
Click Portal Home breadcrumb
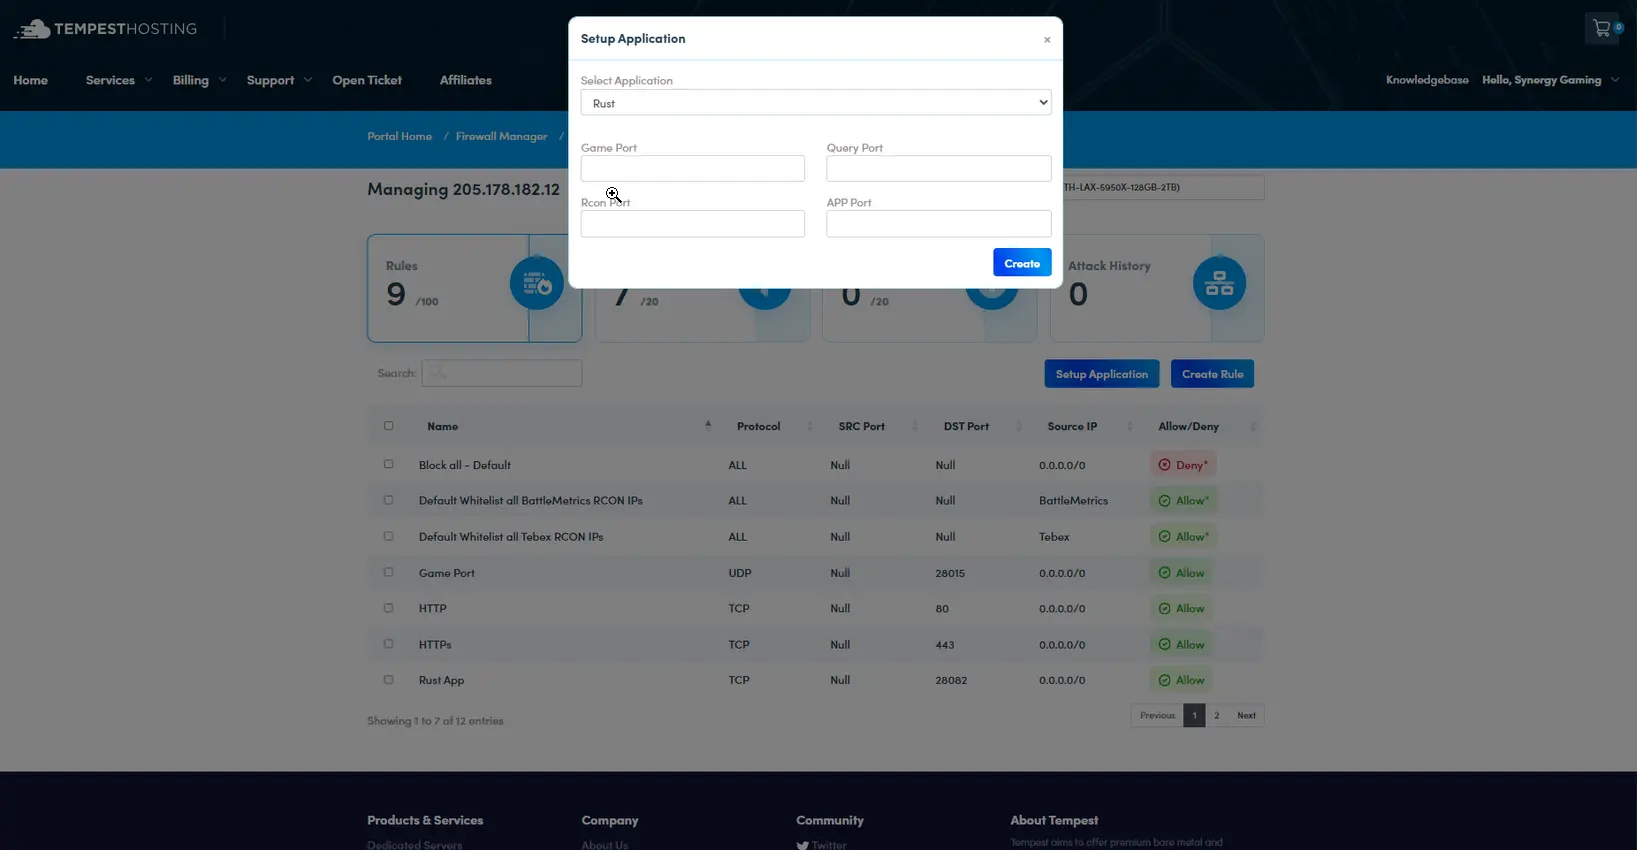click(x=399, y=136)
